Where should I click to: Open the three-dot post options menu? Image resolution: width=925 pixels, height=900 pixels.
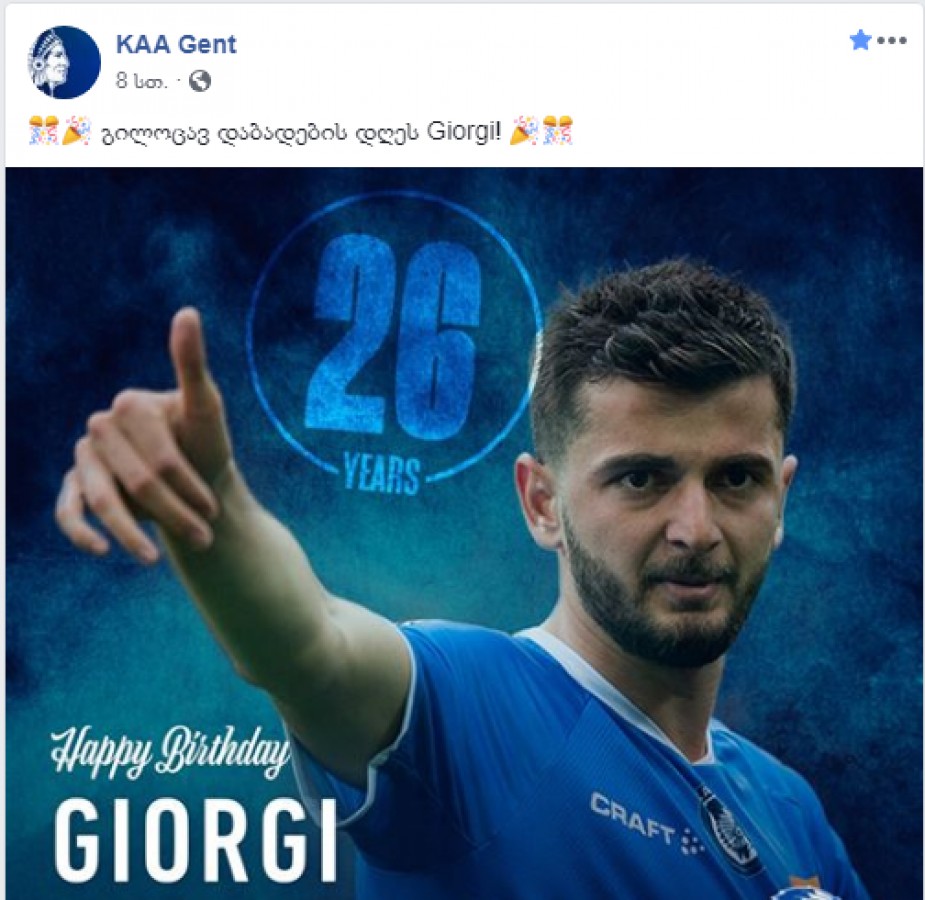[892, 41]
